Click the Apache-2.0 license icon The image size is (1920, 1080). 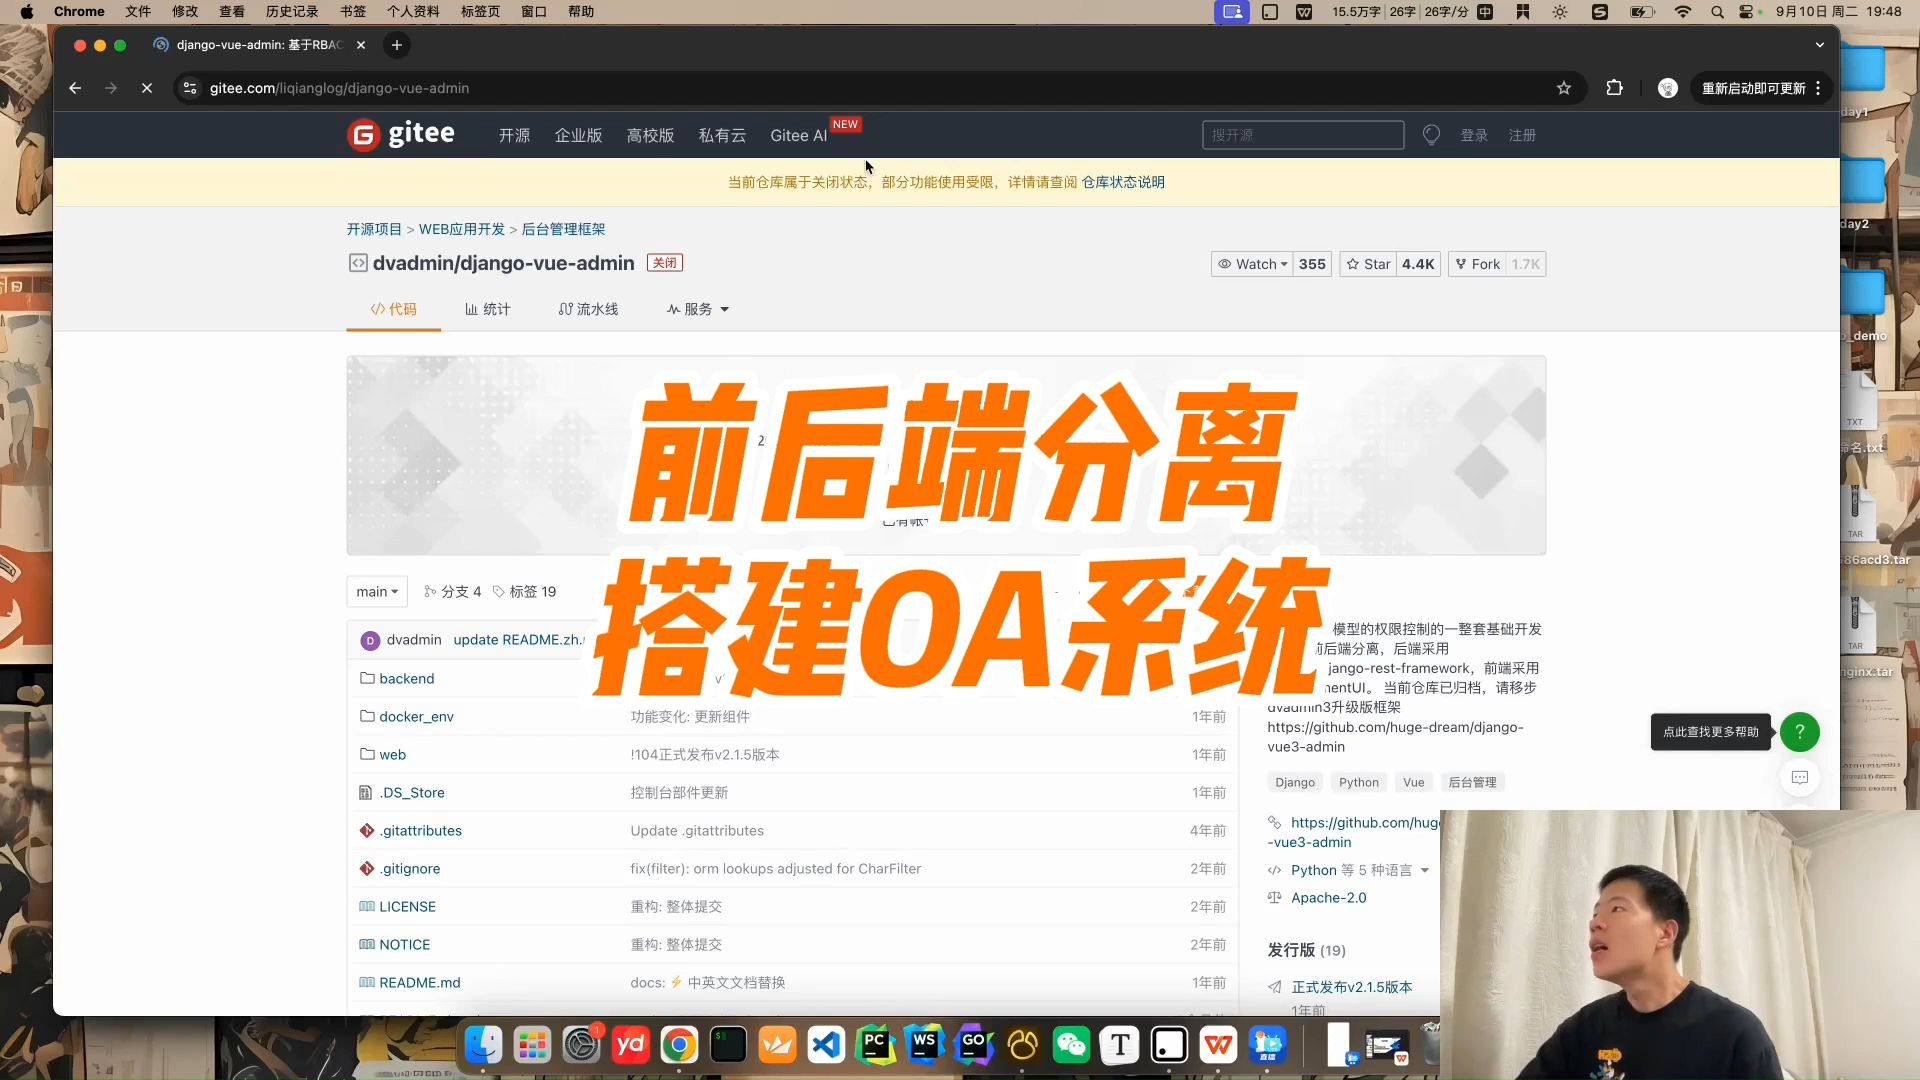(x=1275, y=898)
